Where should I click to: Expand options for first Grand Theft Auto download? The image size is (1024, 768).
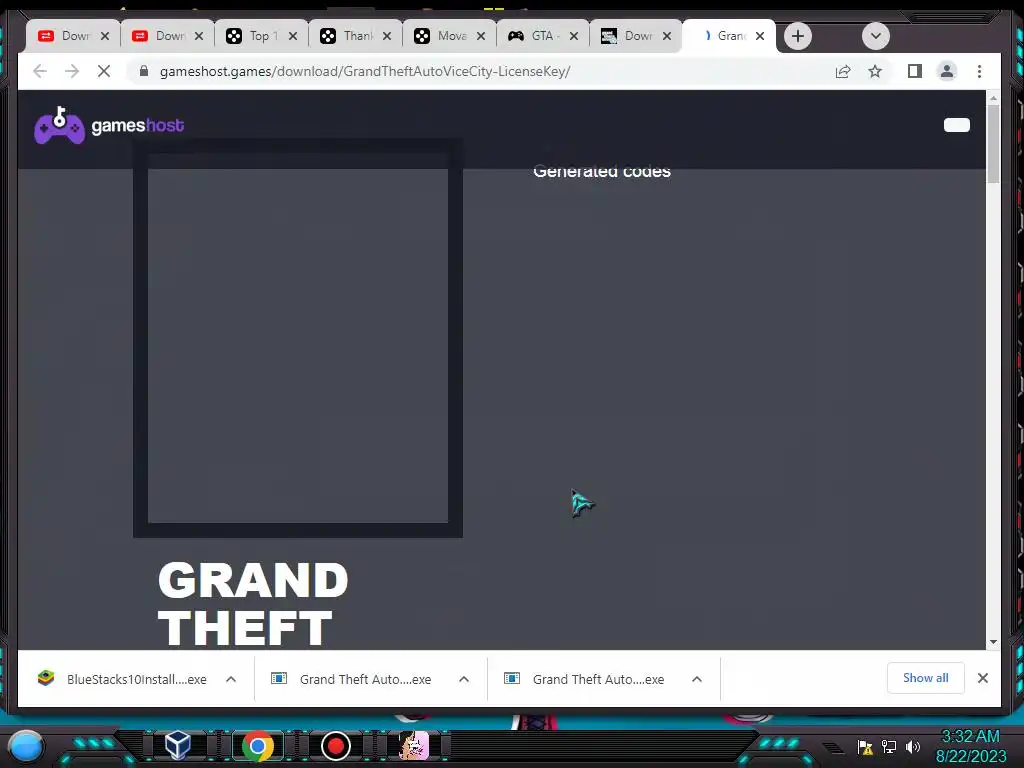[464, 679]
